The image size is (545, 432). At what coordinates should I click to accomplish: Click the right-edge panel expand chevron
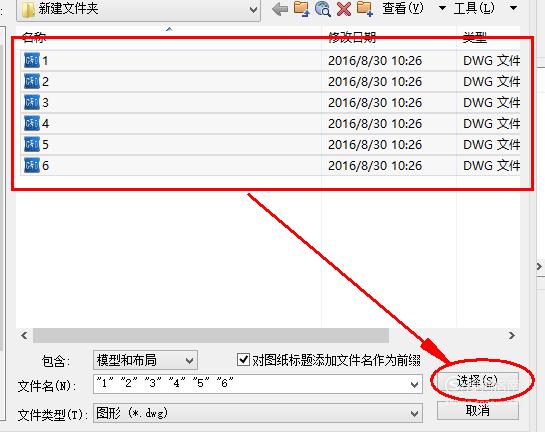tap(540, 267)
